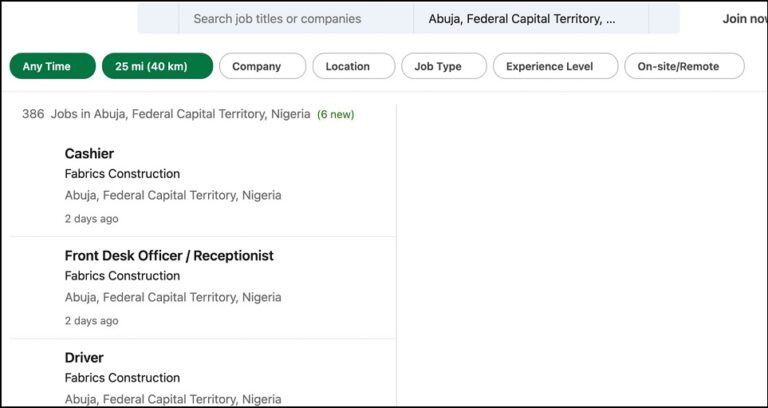Click the Cashier job's Abuja location text
Image resolution: width=768 pixels, height=408 pixels.
pos(173,195)
